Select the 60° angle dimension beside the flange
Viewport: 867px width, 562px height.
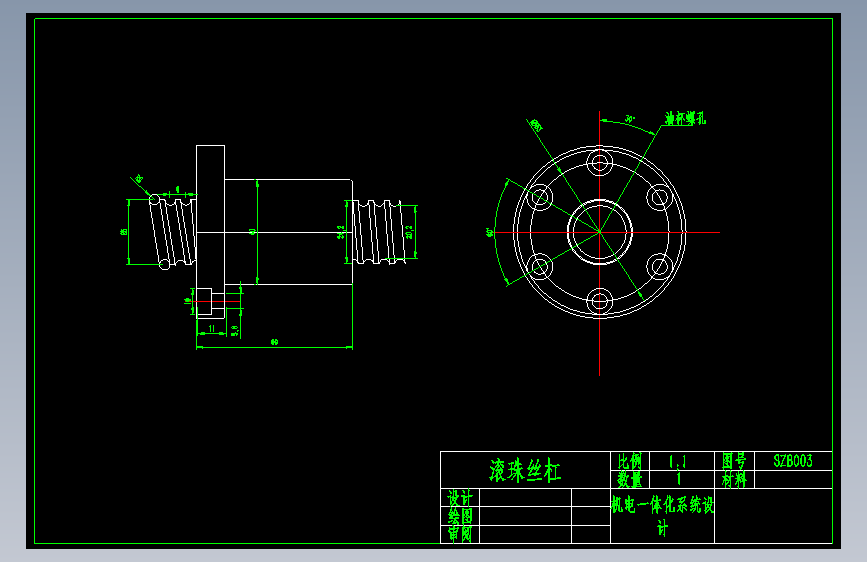coord(489,232)
